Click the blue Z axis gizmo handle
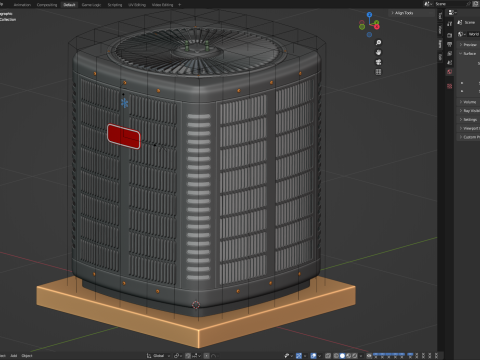This screenshot has height=360, width=480. pos(369,15)
